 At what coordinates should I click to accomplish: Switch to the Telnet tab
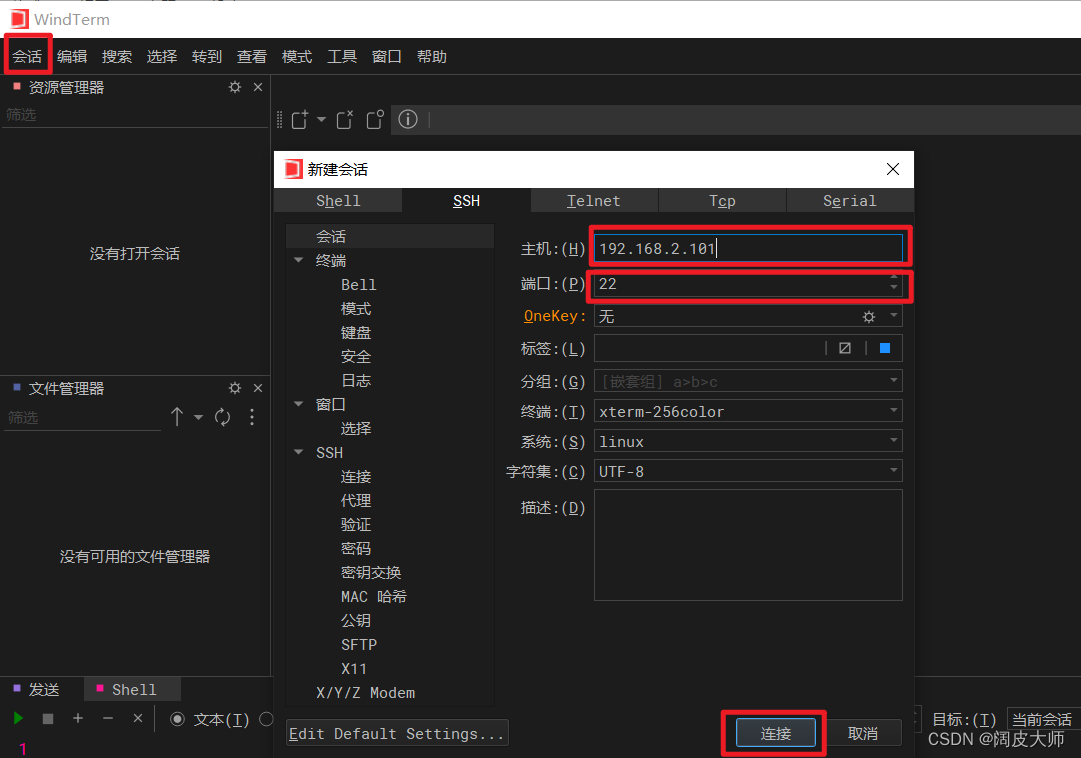coord(594,201)
